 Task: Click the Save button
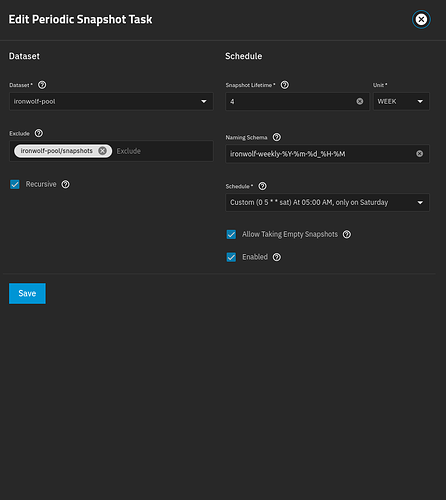tap(27, 293)
